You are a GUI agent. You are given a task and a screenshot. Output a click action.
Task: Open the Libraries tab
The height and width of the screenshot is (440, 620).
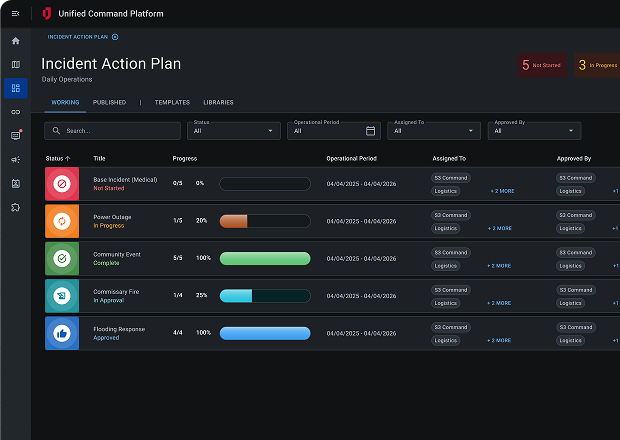pyautogui.click(x=218, y=102)
